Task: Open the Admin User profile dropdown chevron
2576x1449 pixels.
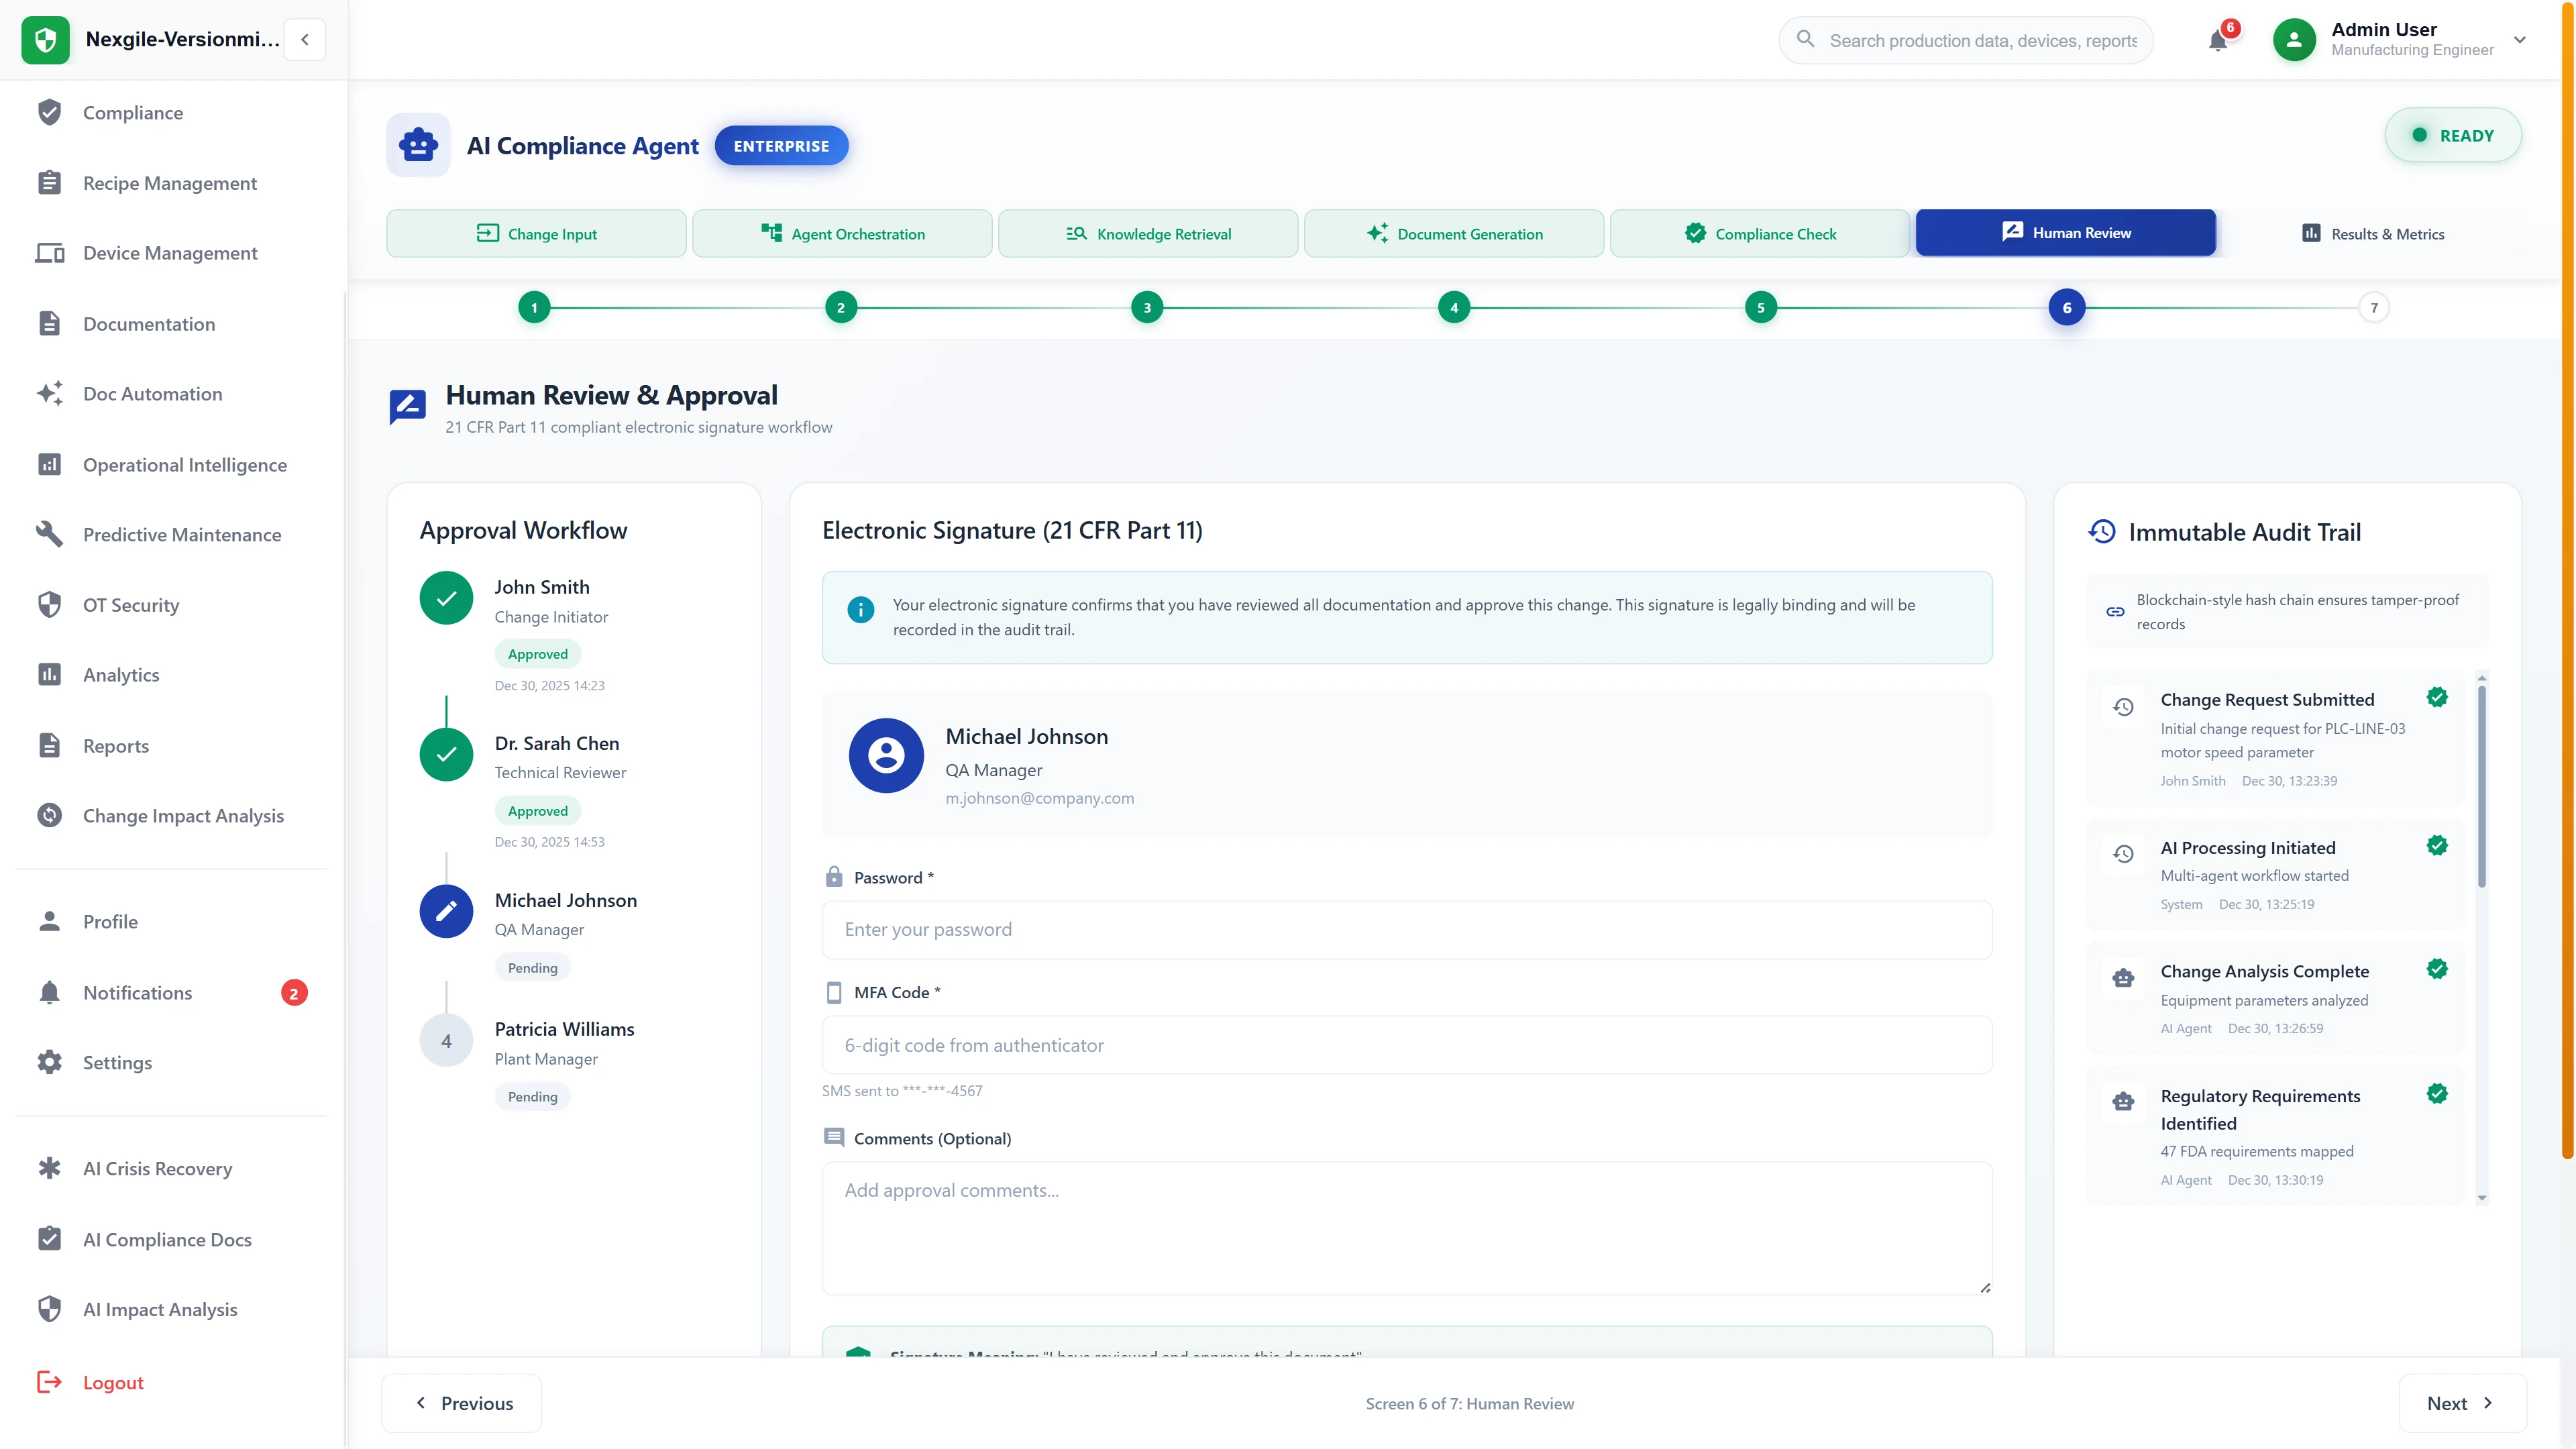Action: tap(2520, 40)
